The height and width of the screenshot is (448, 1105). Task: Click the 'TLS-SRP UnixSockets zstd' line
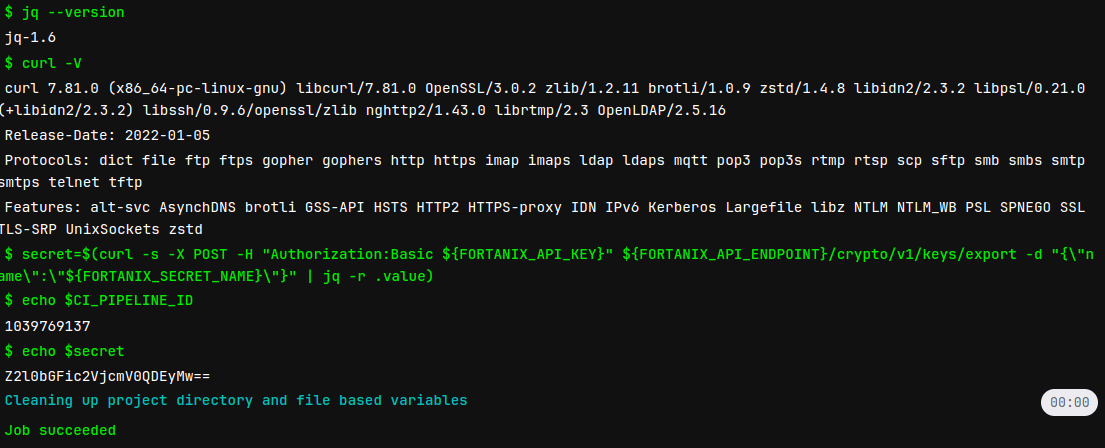101,230
